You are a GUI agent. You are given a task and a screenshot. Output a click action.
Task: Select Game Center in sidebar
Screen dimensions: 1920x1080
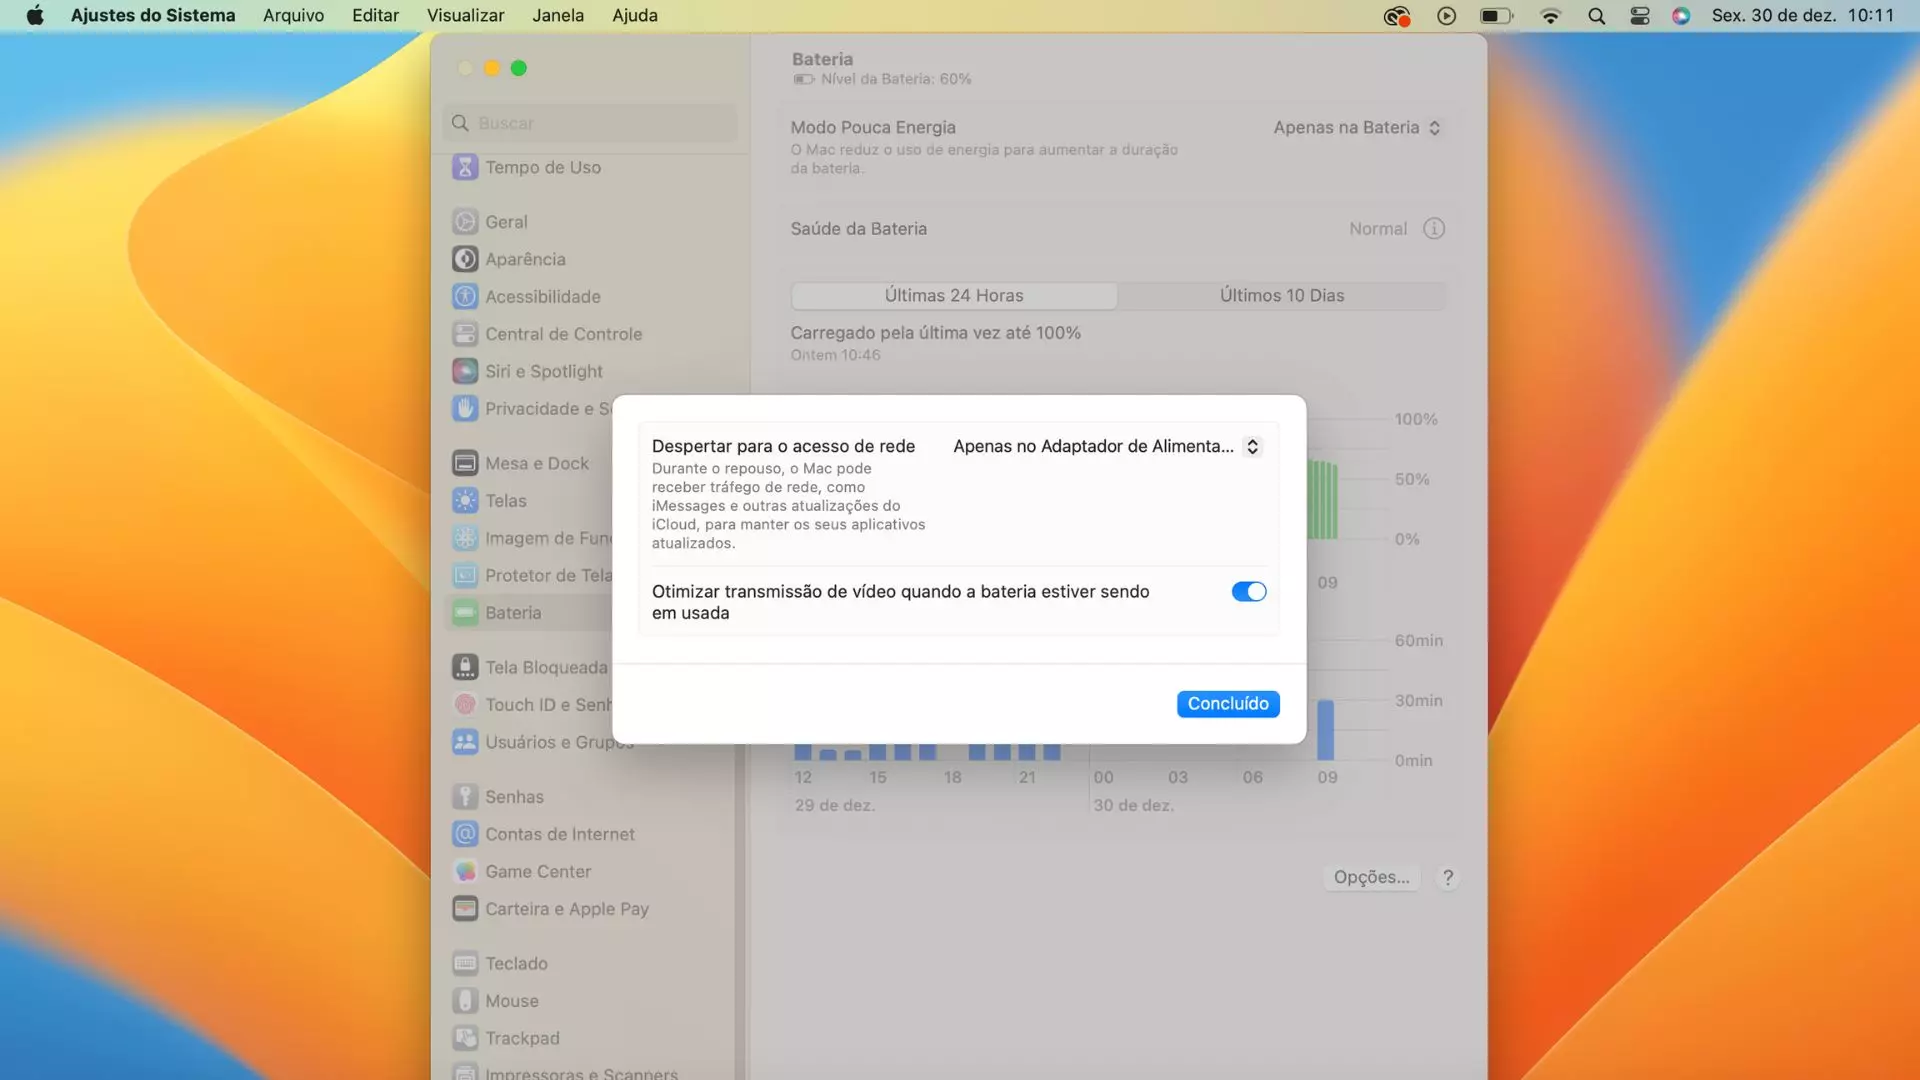537,871
